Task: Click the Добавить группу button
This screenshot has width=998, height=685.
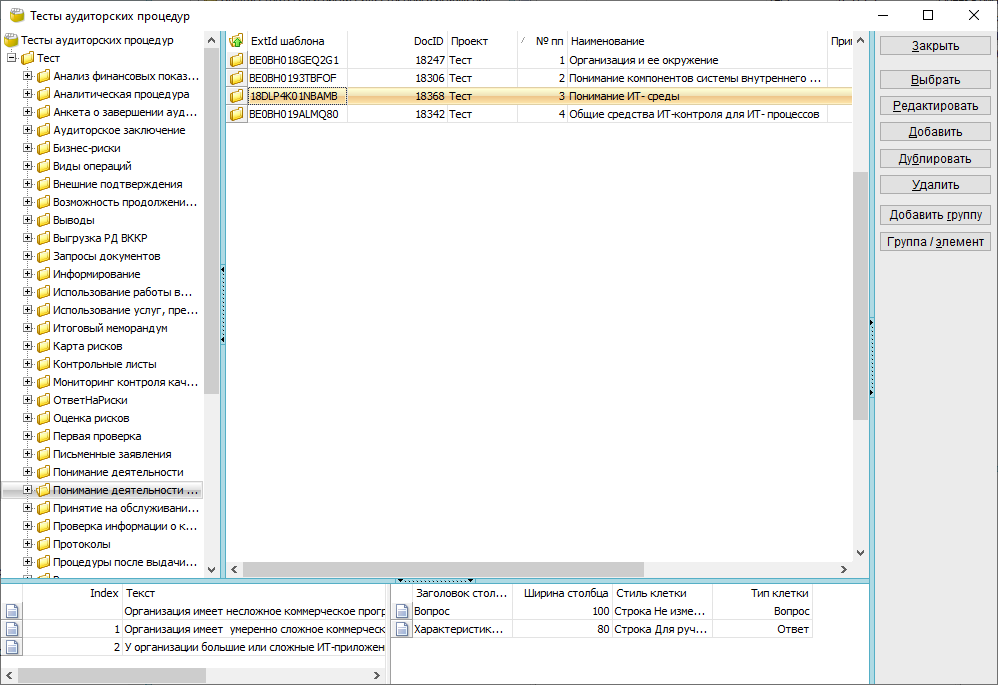Action: (x=935, y=215)
